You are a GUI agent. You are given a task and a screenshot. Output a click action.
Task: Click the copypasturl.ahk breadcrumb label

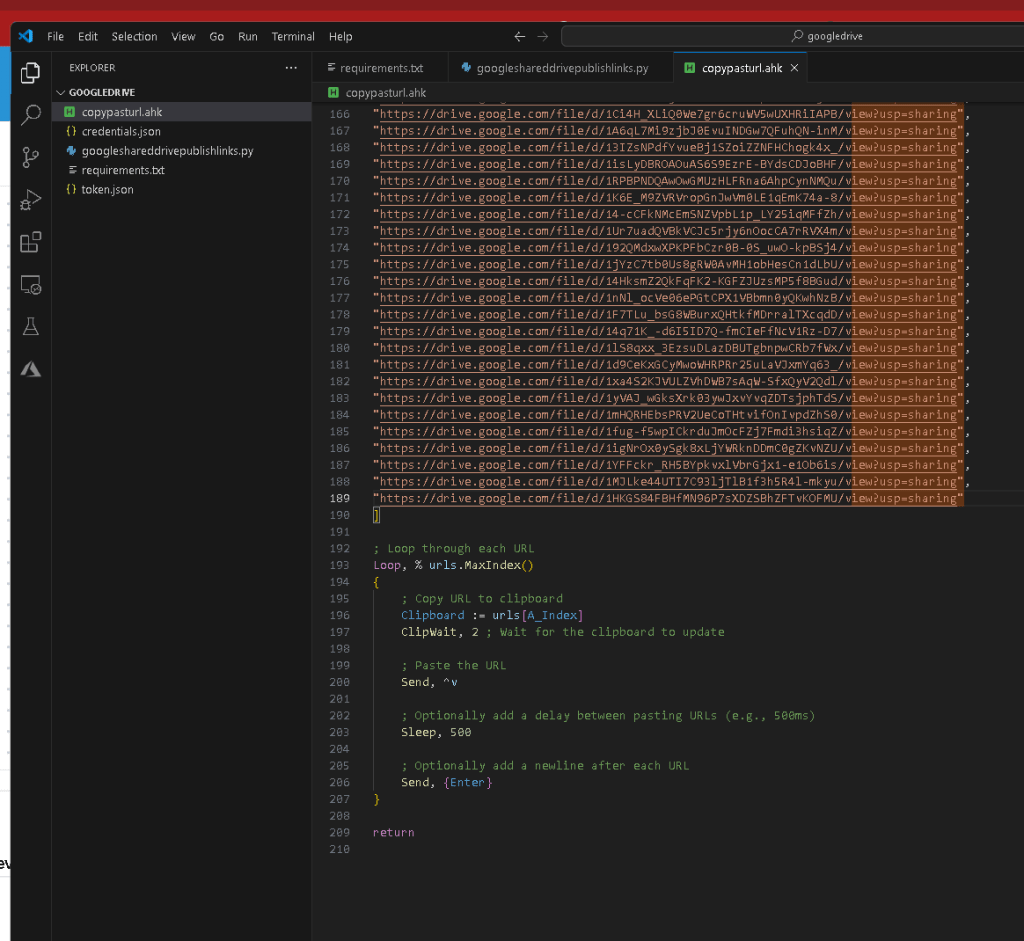pyautogui.click(x=385, y=93)
